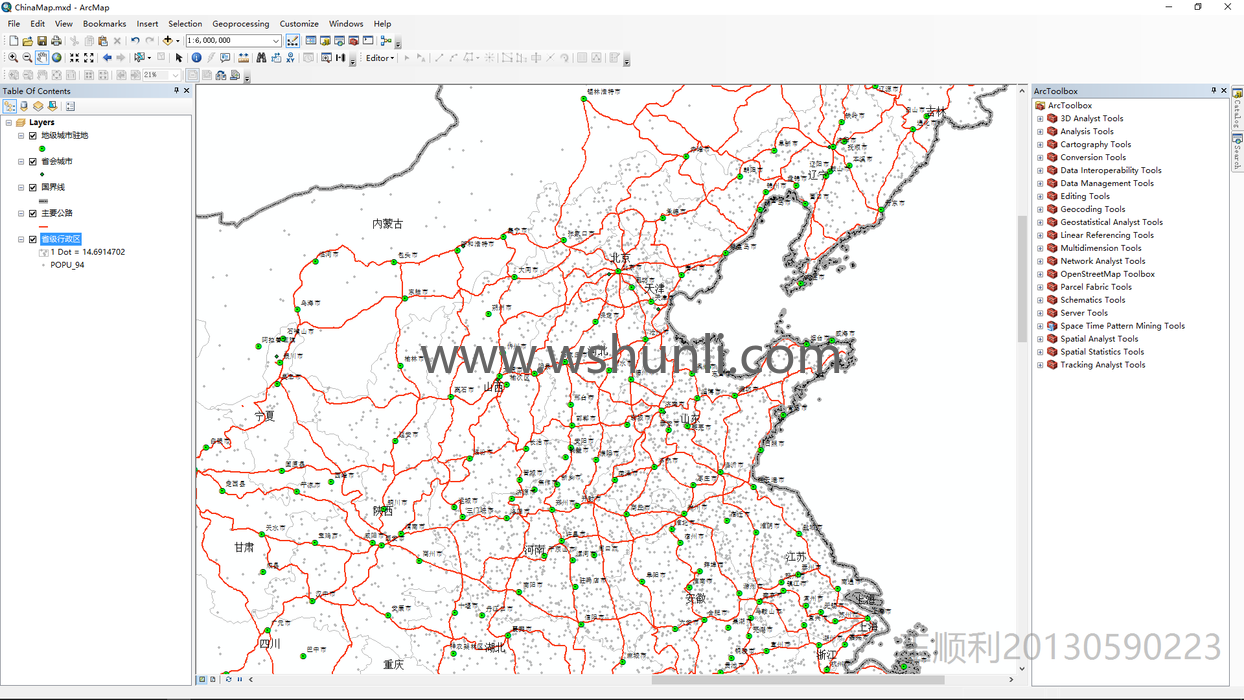
Task: Open the Editor dropdown menu
Action: (380, 58)
